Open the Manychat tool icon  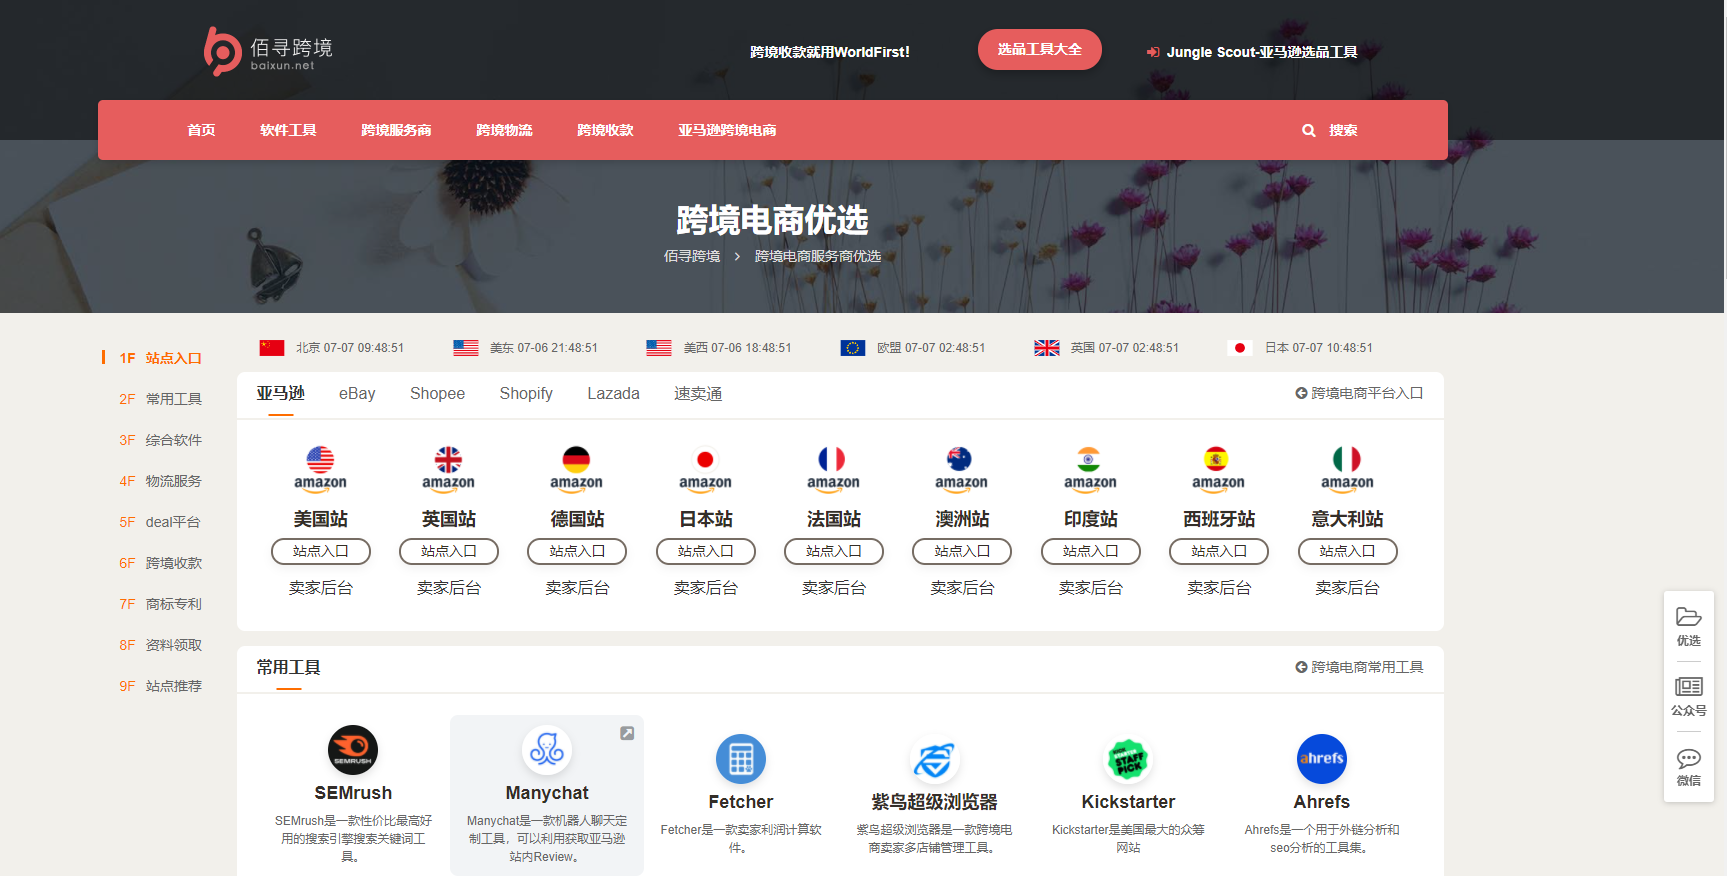point(547,750)
